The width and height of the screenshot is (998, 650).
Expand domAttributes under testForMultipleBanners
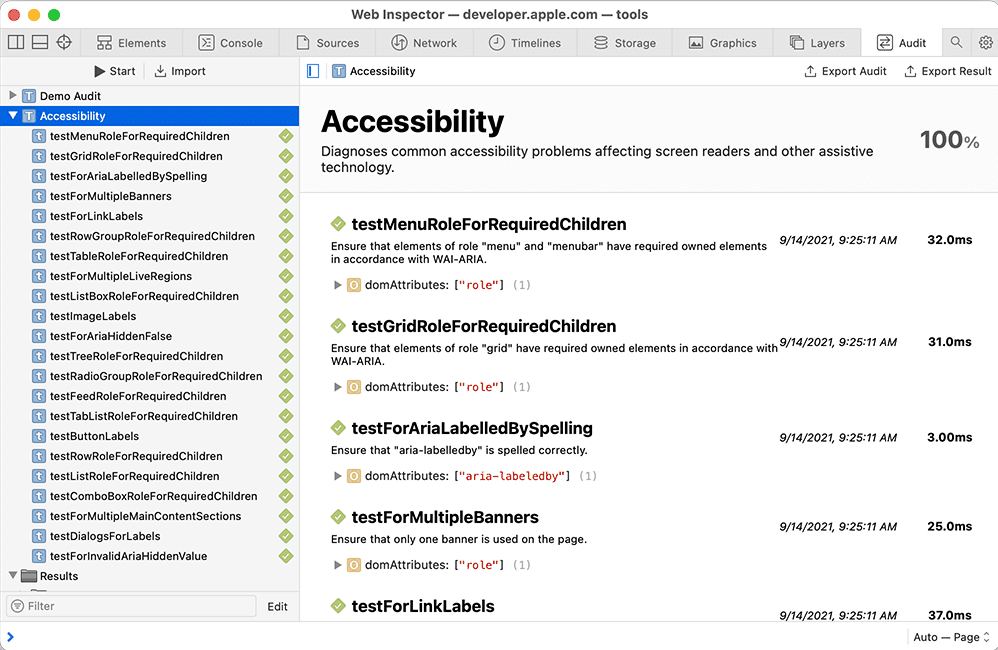click(338, 565)
